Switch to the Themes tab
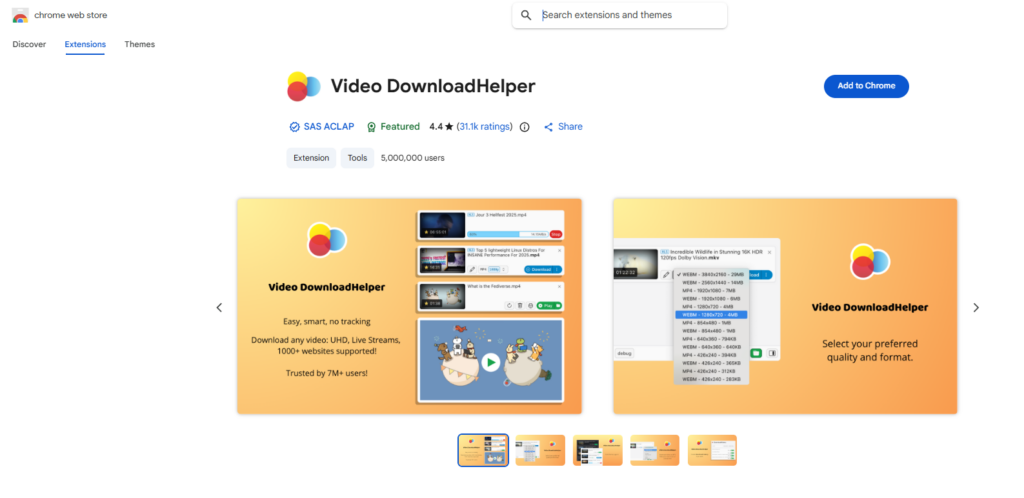Viewport: 1024px width, 498px height. pos(140,44)
